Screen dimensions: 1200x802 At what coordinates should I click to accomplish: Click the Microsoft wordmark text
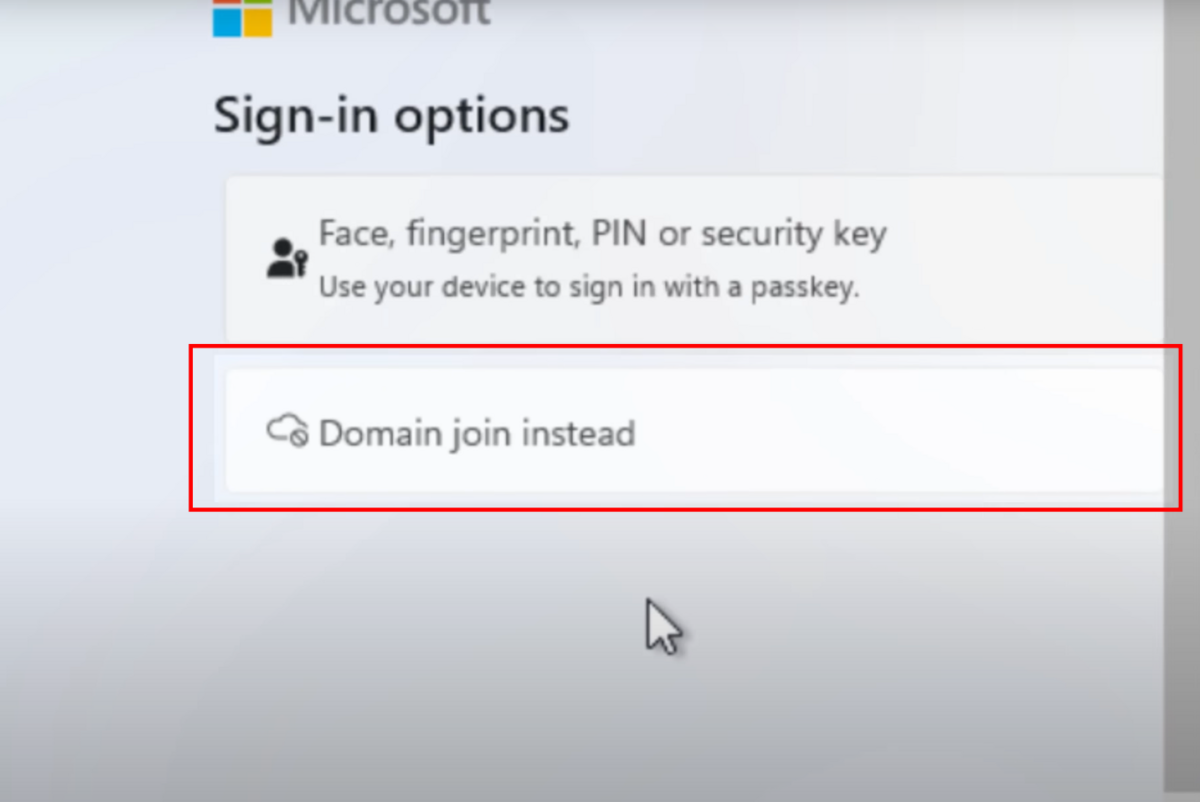(390, 14)
